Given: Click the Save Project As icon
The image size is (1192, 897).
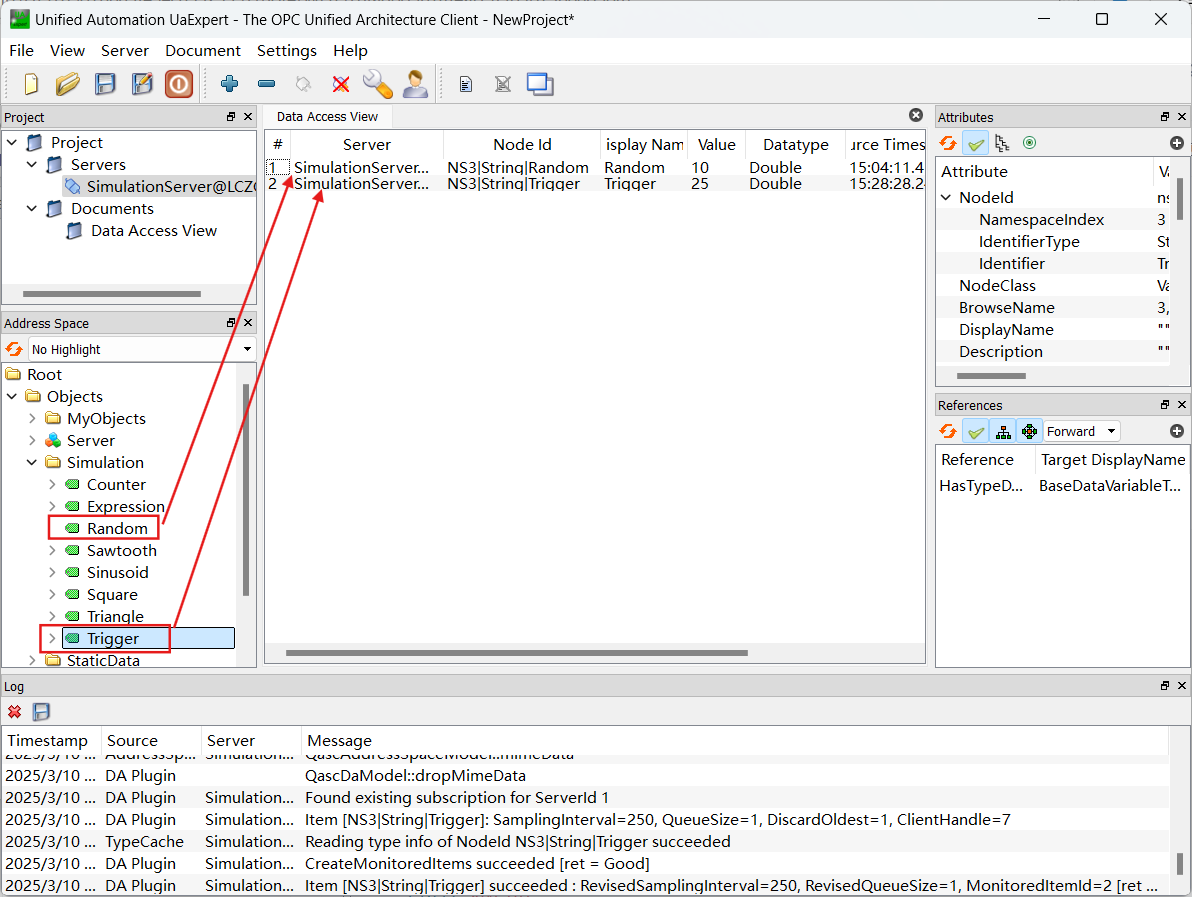Looking at the screenshot, I should point(142,84).
